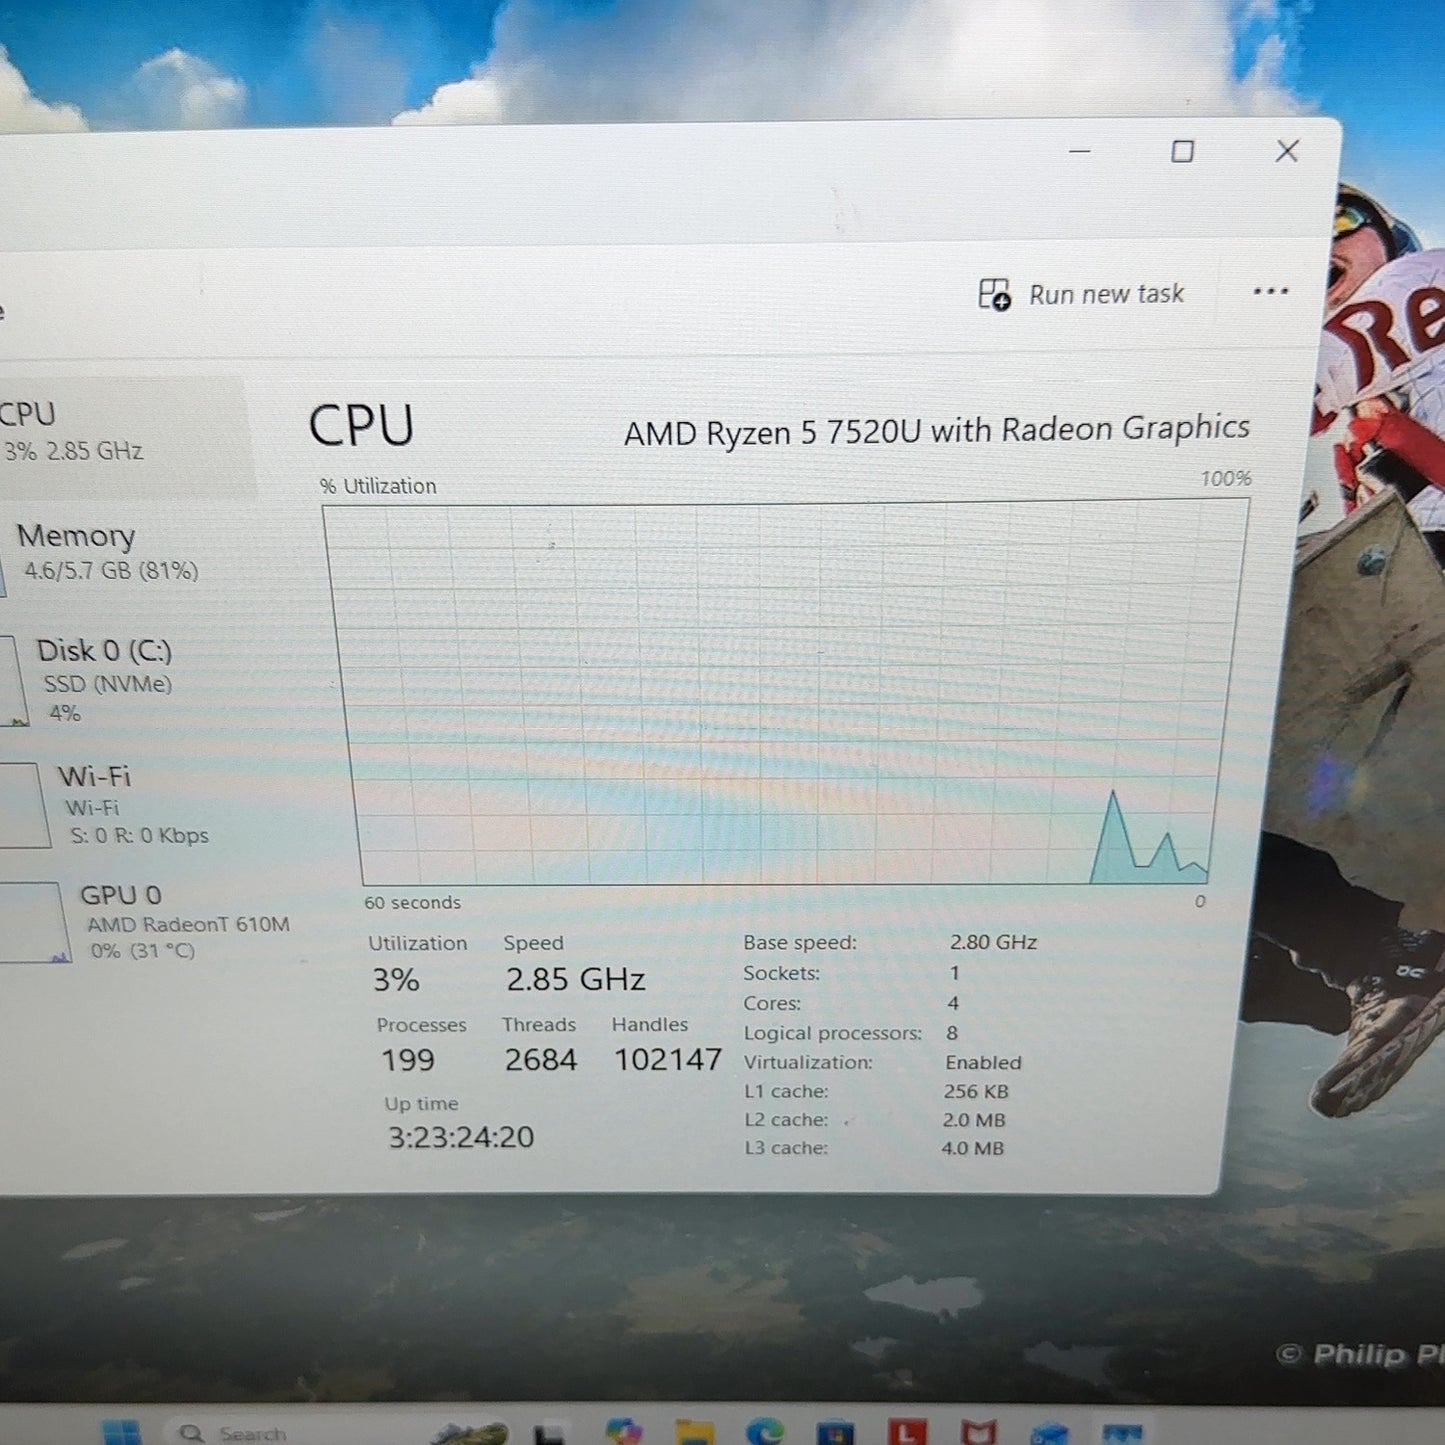This screenshot has width=1445, height=1445.
Task: Maximize the Task Manager window
Action: [1182, 152]
